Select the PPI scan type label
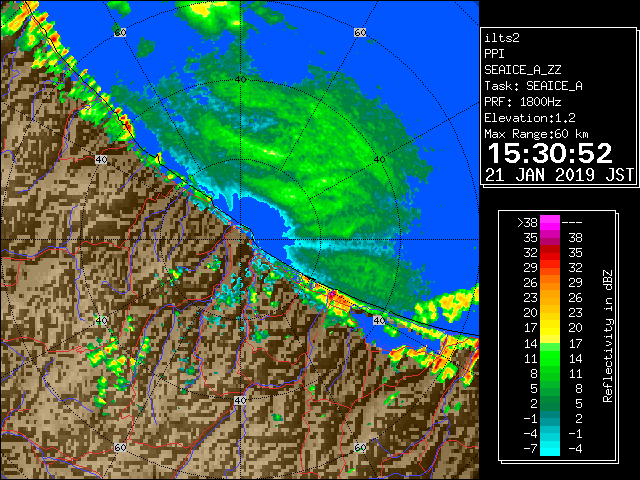 pyautogui.click(x=494, y=54)
